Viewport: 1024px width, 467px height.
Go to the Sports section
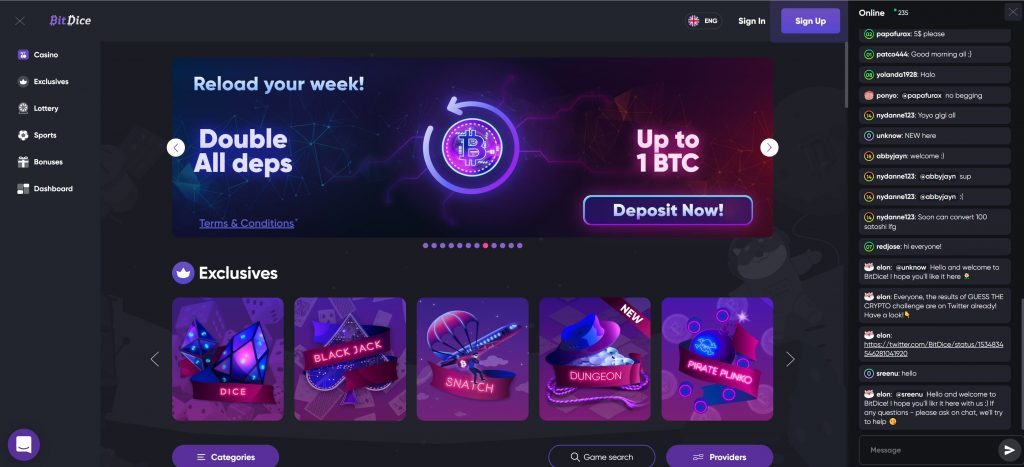point(37,135)
